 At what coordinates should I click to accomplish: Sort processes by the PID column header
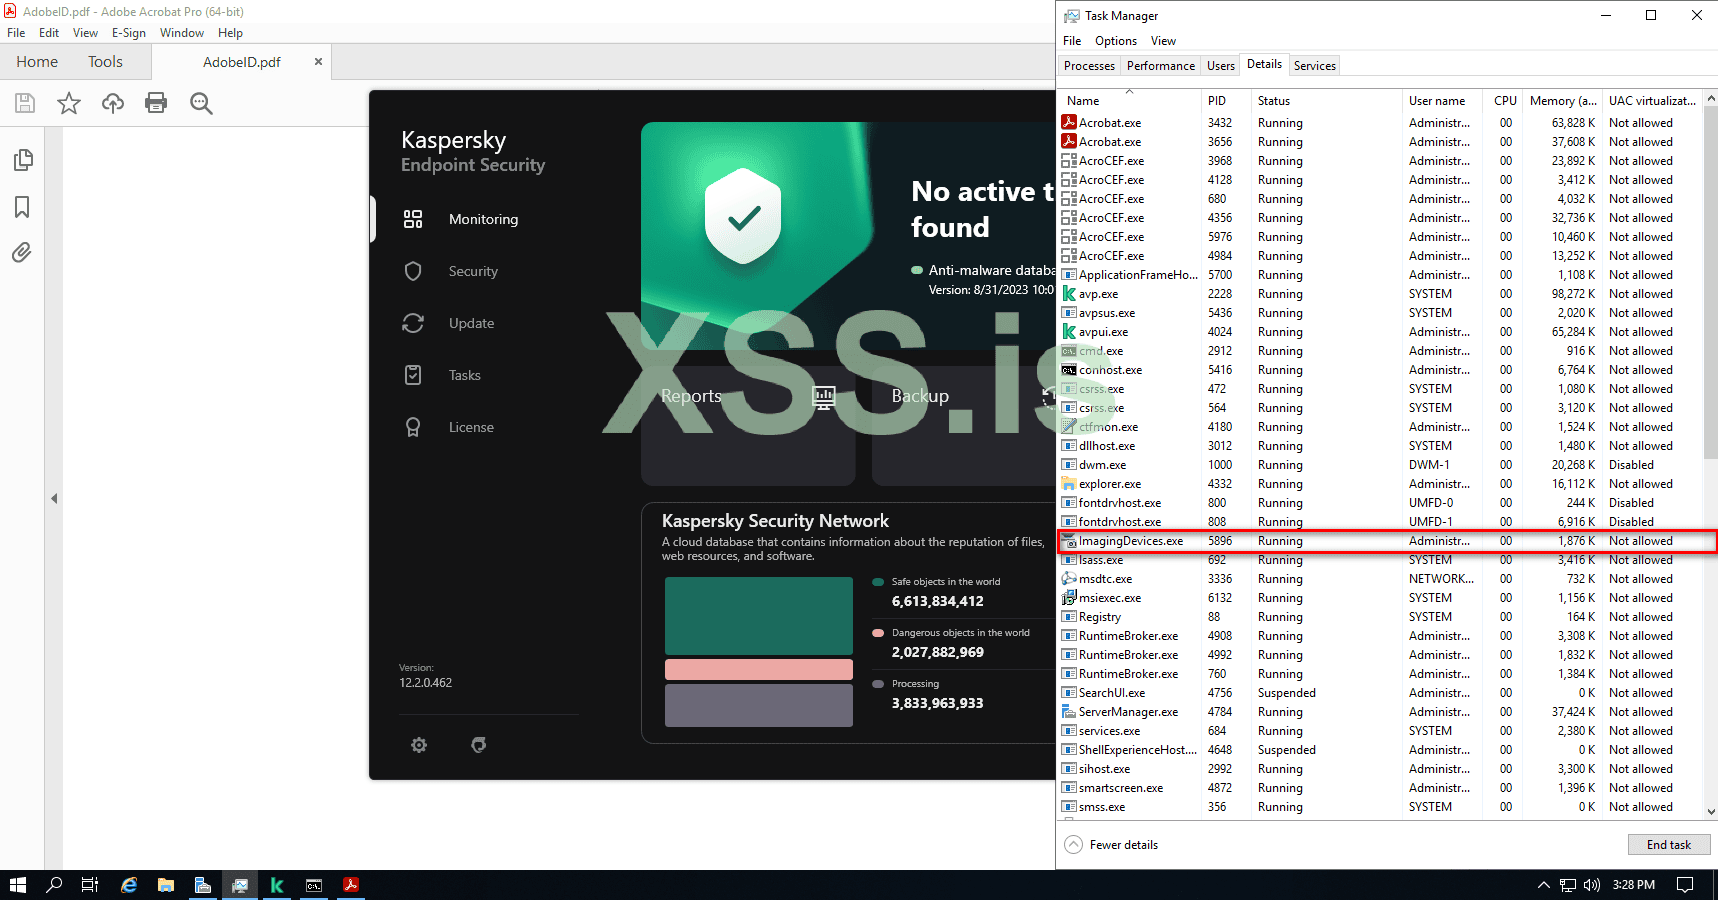1226,101
